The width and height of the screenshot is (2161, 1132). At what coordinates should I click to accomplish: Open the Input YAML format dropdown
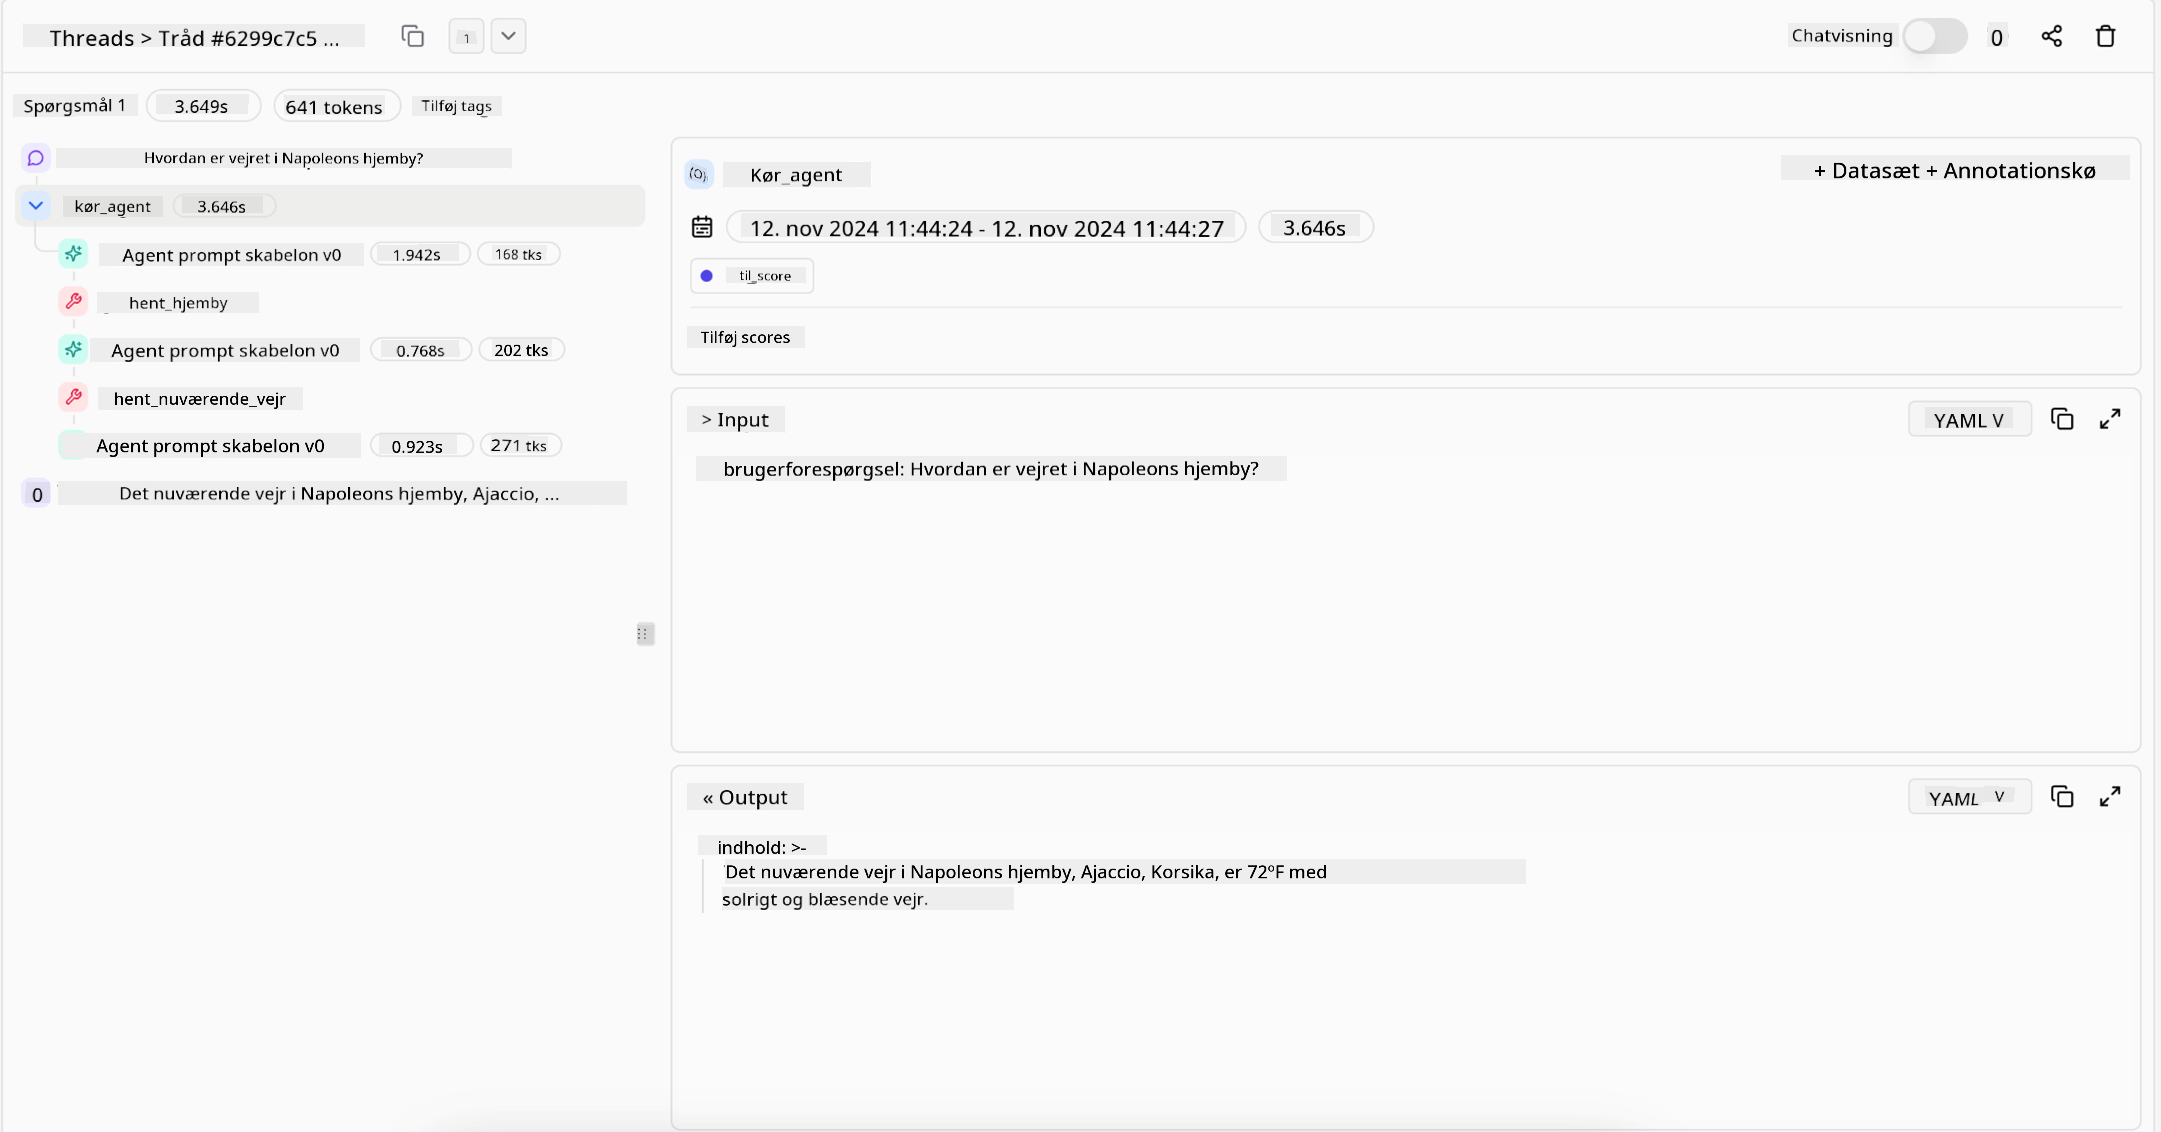point(1969,420)
